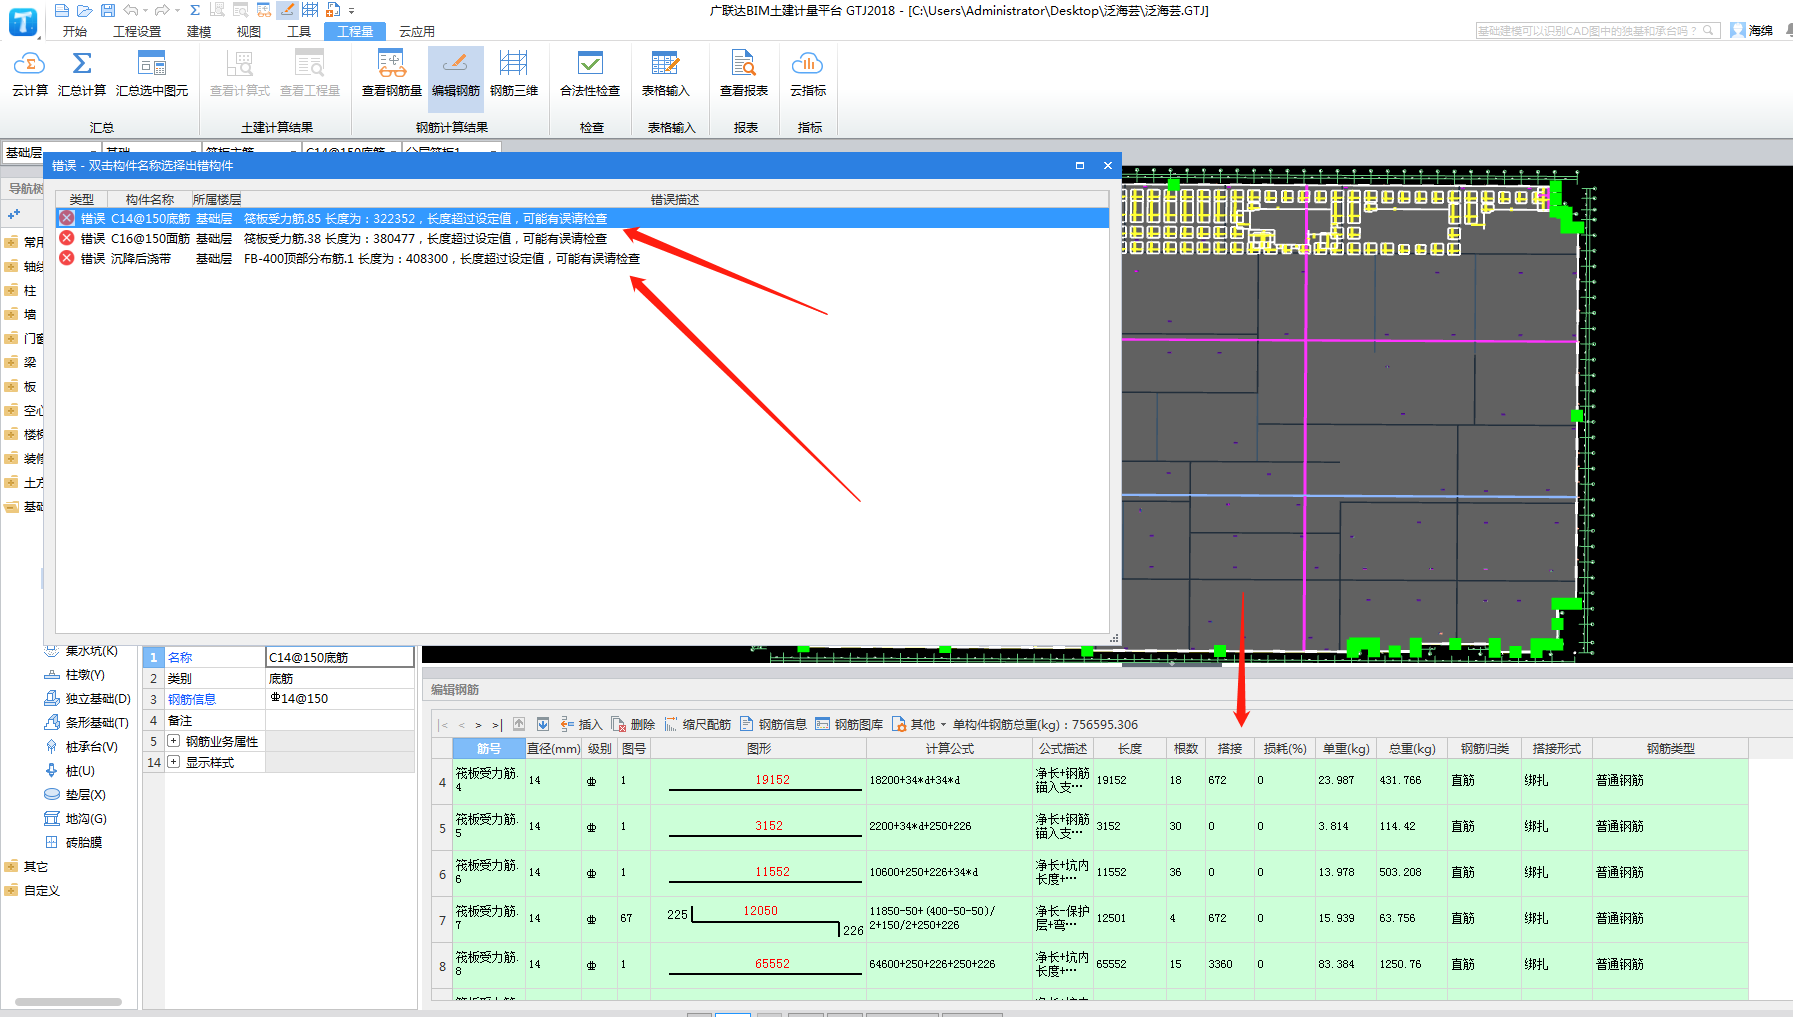
Task: Click the search box at top right
Action: [x=1597, y=31]
